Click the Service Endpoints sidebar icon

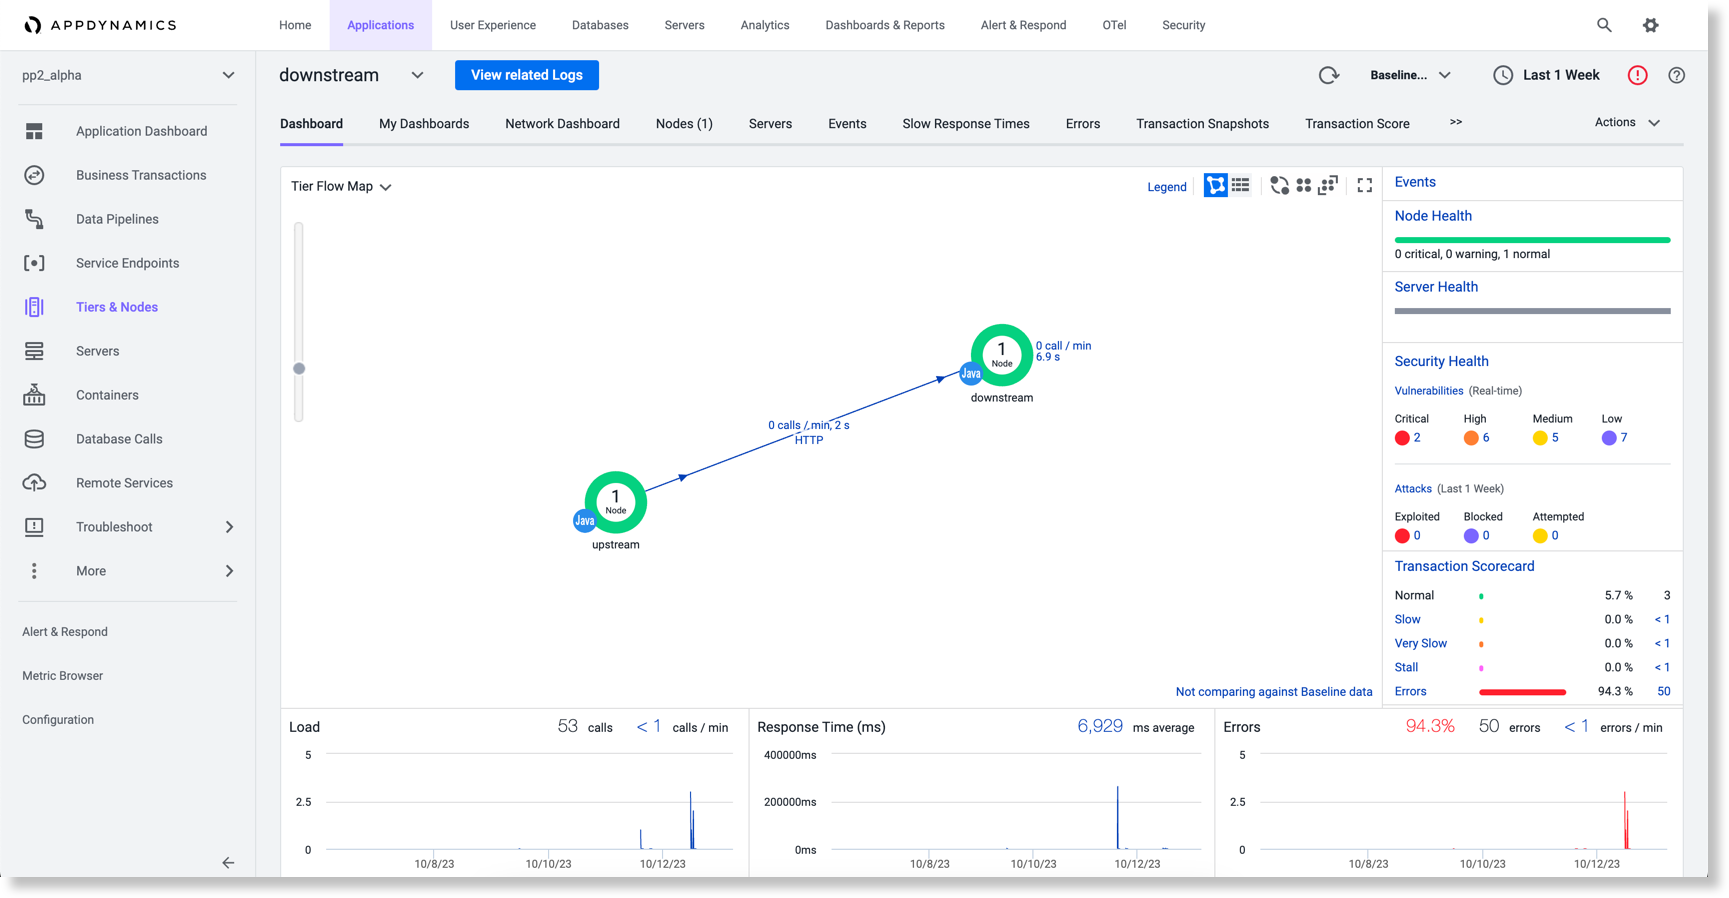tap(34, 263)
